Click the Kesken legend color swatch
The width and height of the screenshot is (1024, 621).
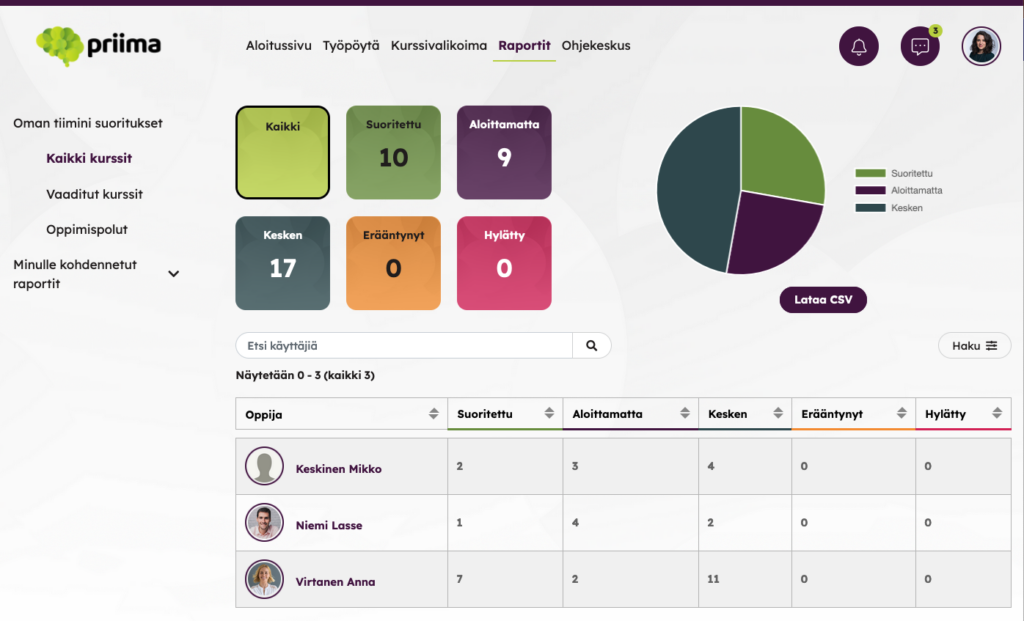(x=870, y=208)
